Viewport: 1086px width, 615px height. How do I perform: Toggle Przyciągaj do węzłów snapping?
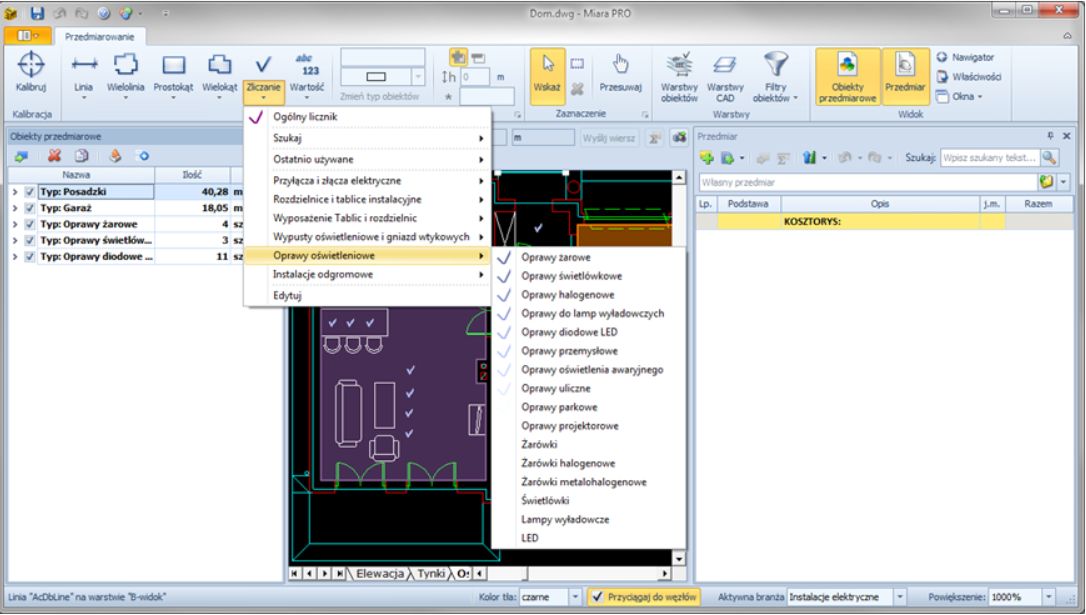coord(643,597)
